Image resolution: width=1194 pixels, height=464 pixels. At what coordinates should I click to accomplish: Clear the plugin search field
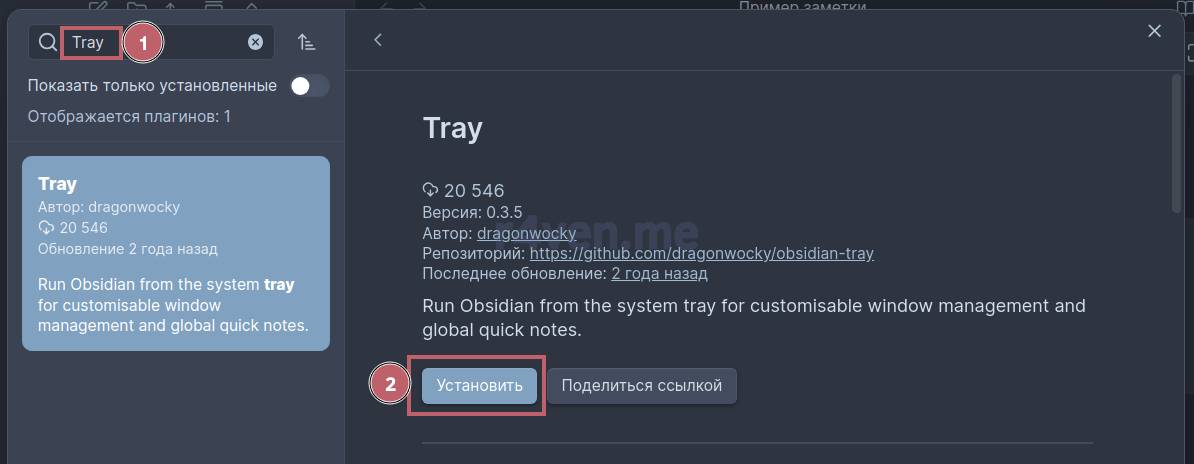(x=255, y=42)
